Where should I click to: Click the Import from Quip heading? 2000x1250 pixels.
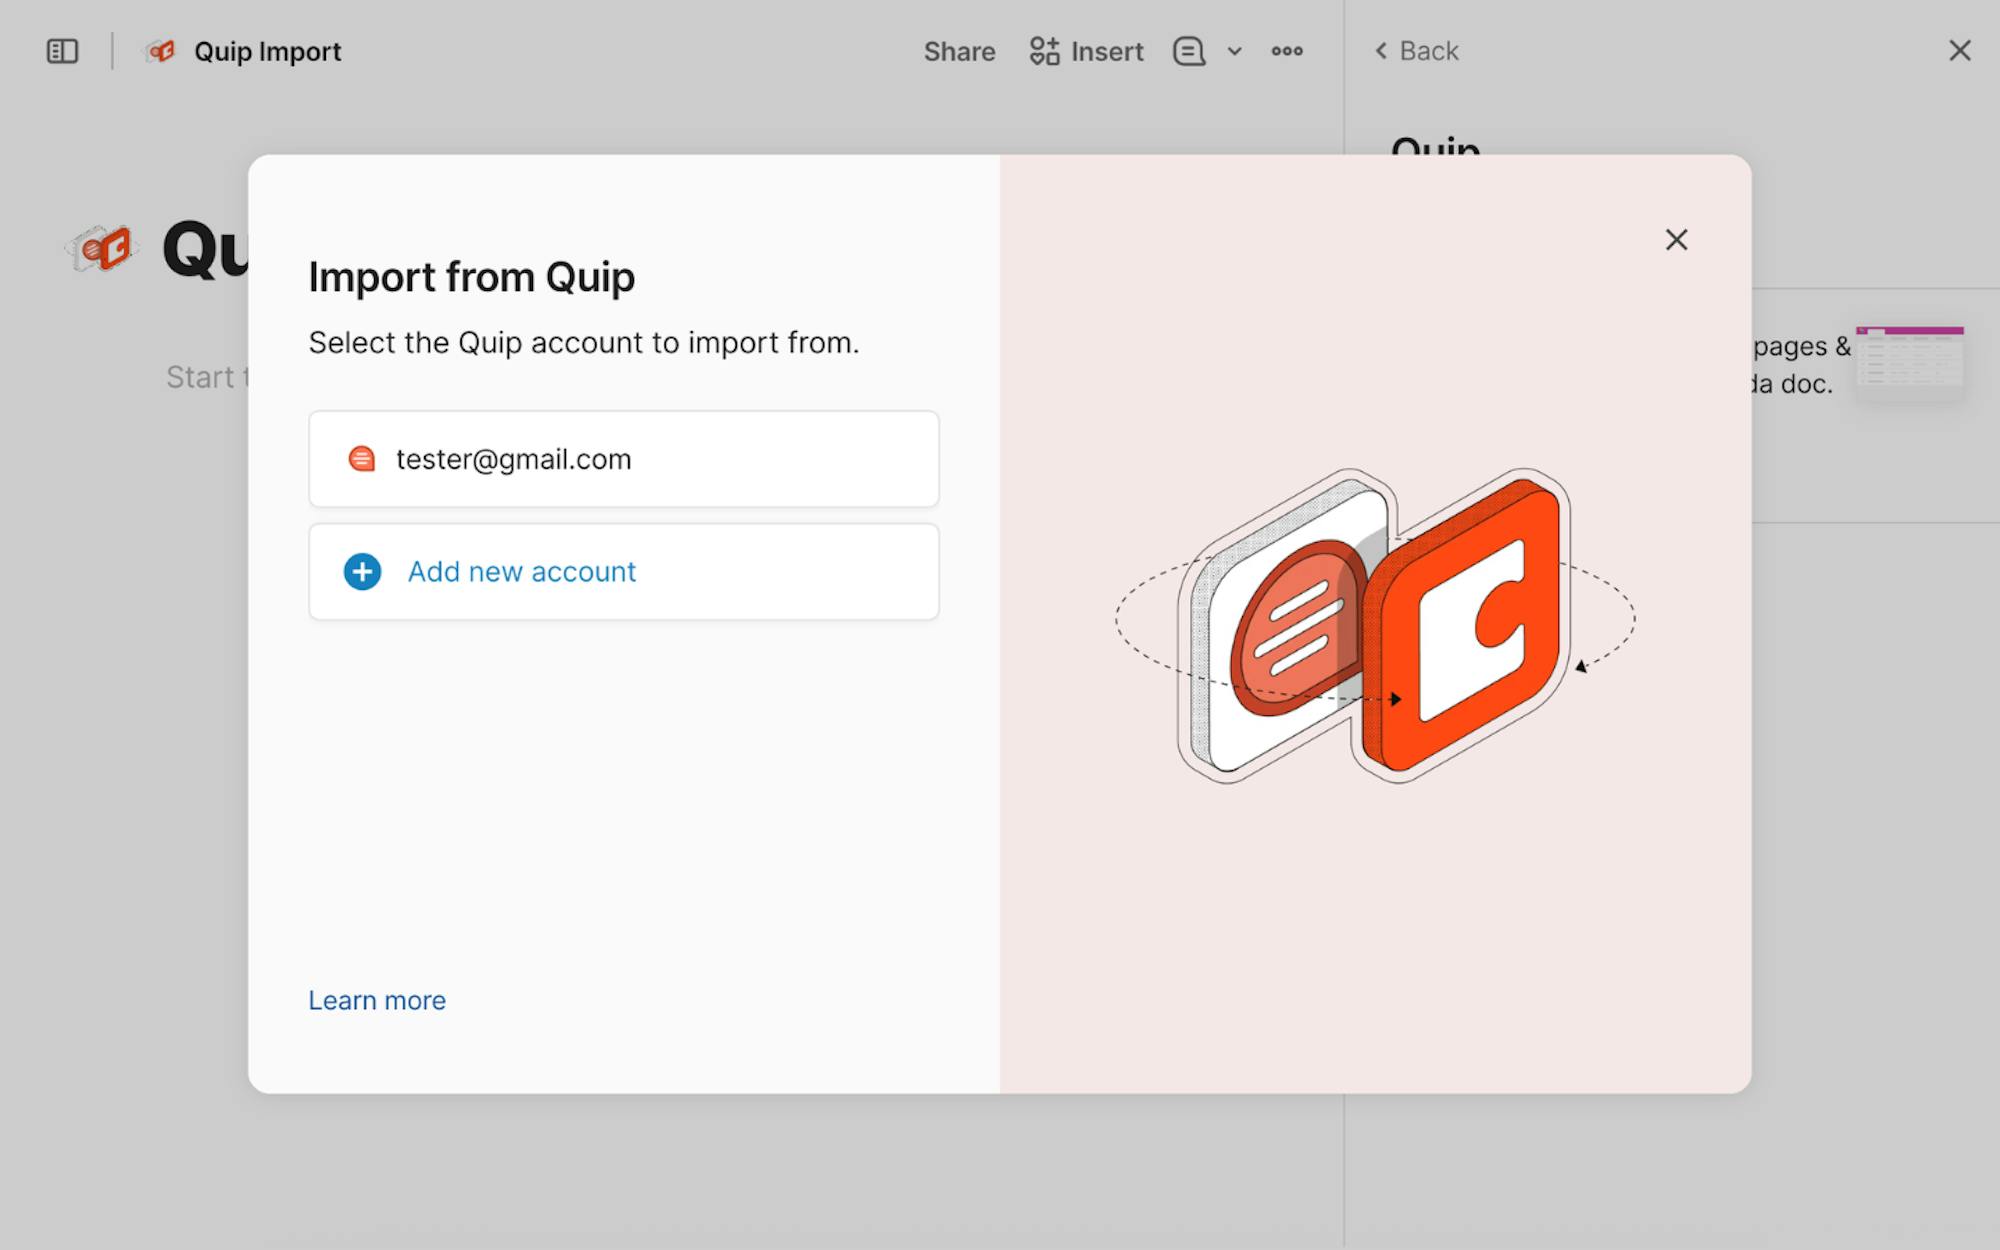pyautogui.click(x=471, y=277)
